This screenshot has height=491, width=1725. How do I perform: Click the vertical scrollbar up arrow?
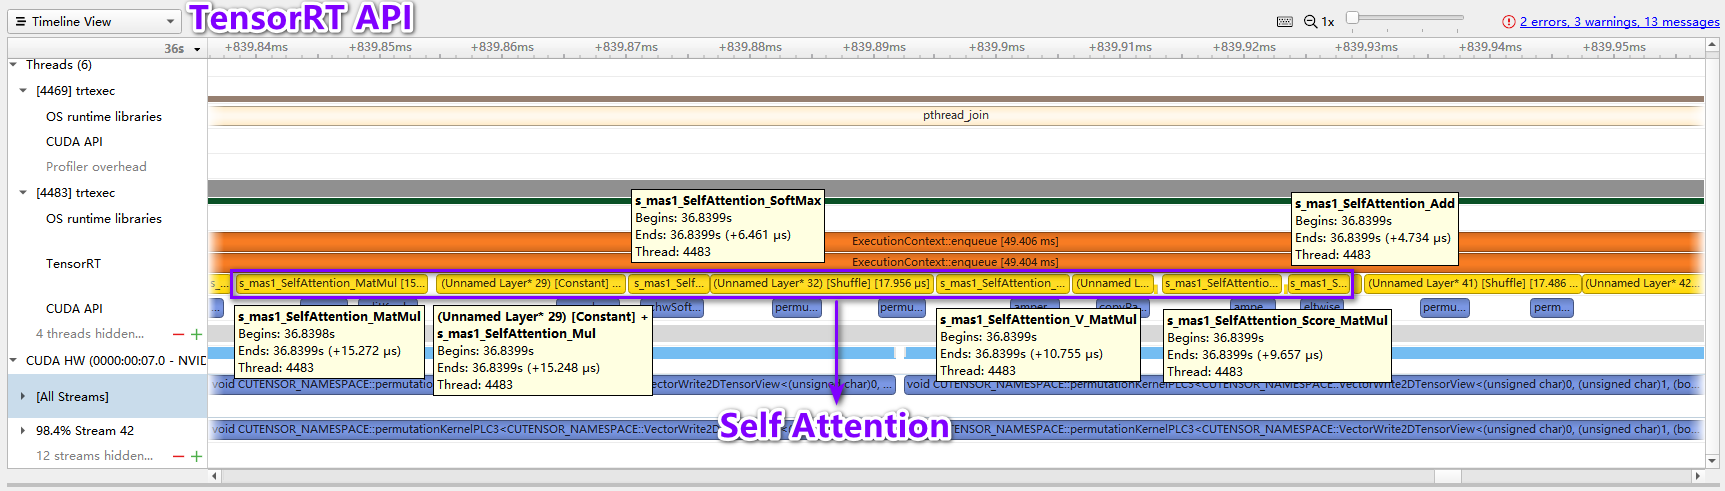1714,45
